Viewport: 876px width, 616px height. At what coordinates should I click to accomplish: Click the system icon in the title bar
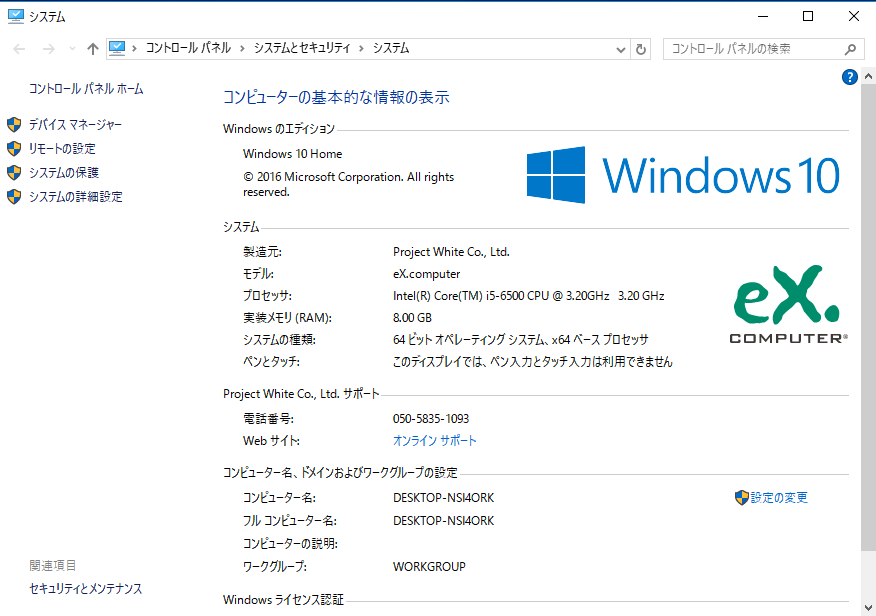point(14,15)
